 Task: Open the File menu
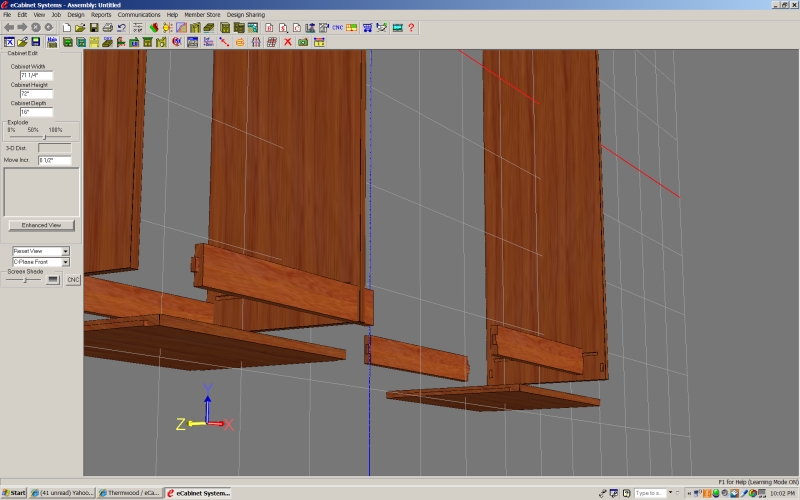[x=7, y=15]
